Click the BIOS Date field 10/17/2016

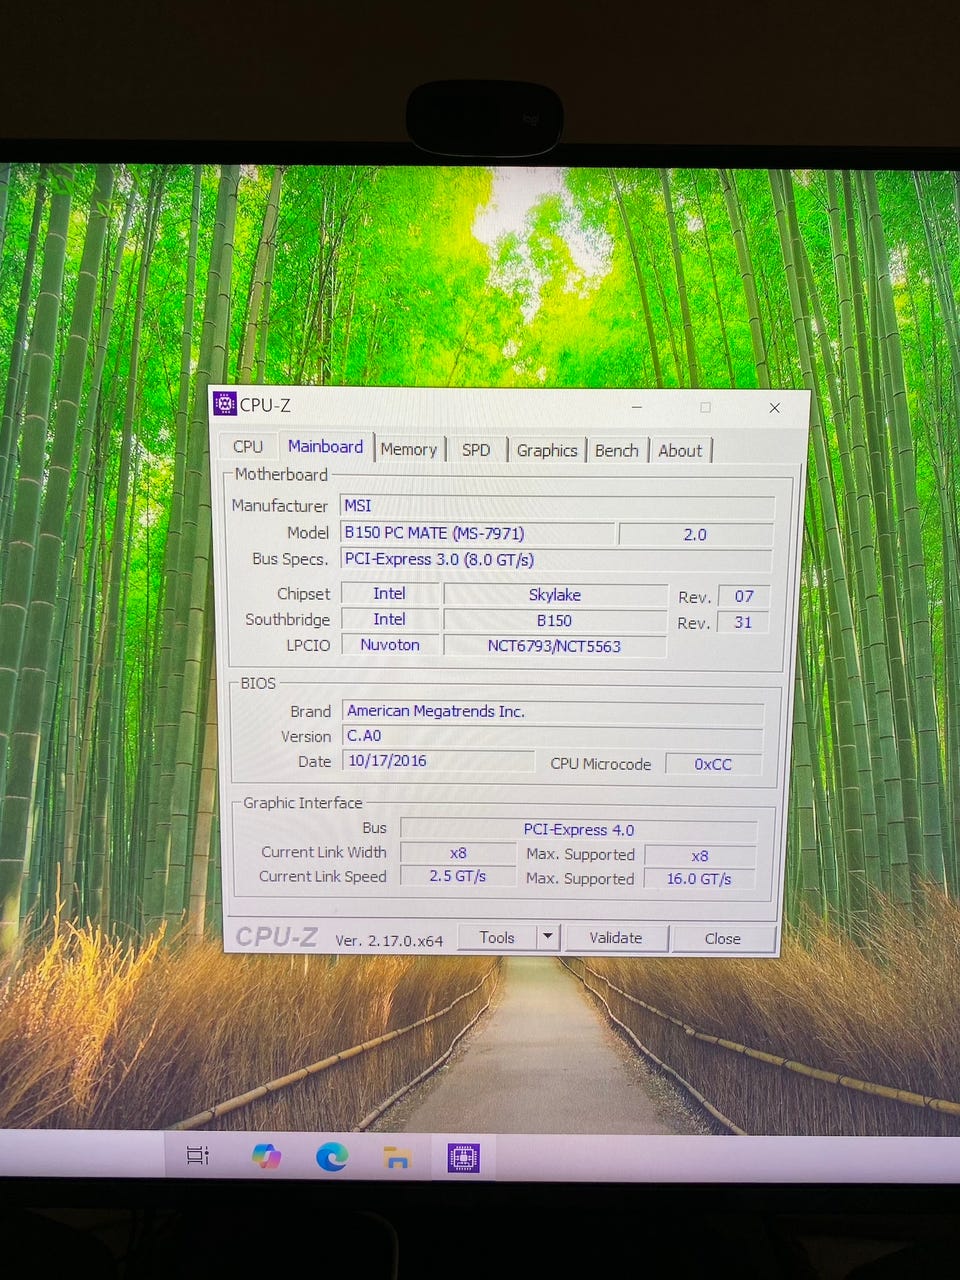[x=438, y=761]
